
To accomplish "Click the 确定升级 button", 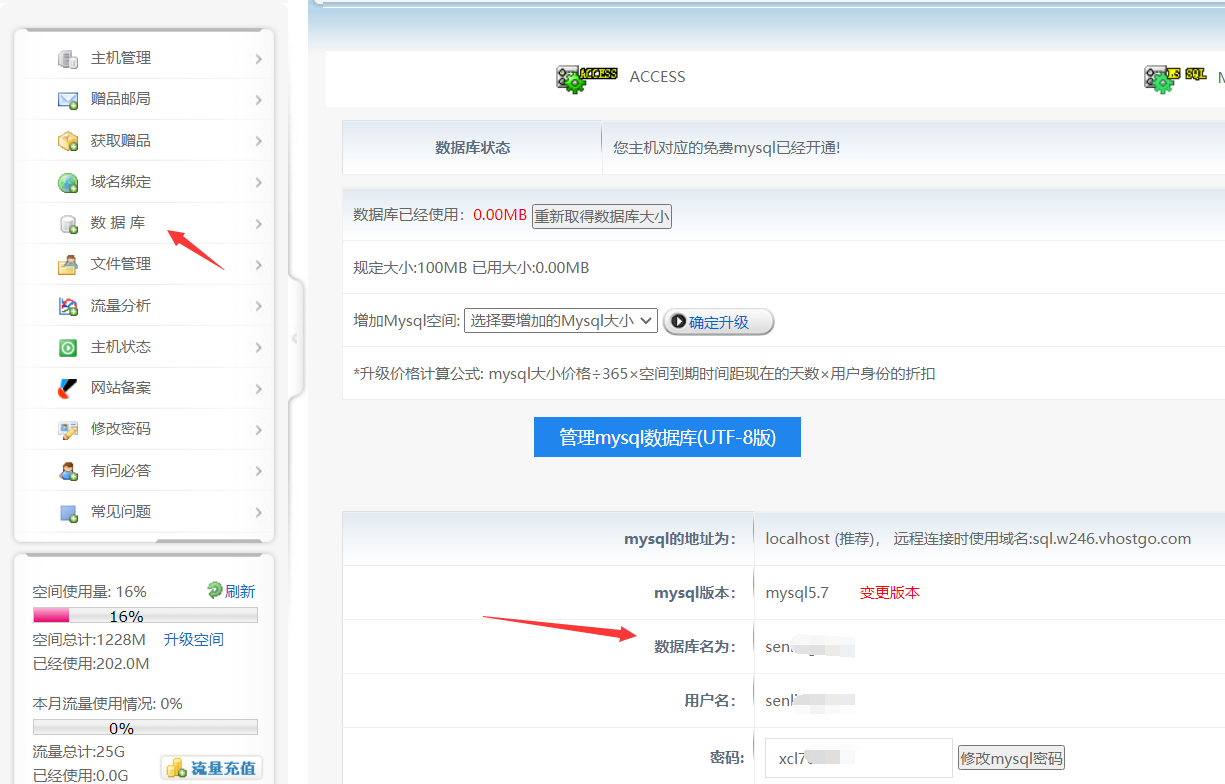I will point(718,322).
